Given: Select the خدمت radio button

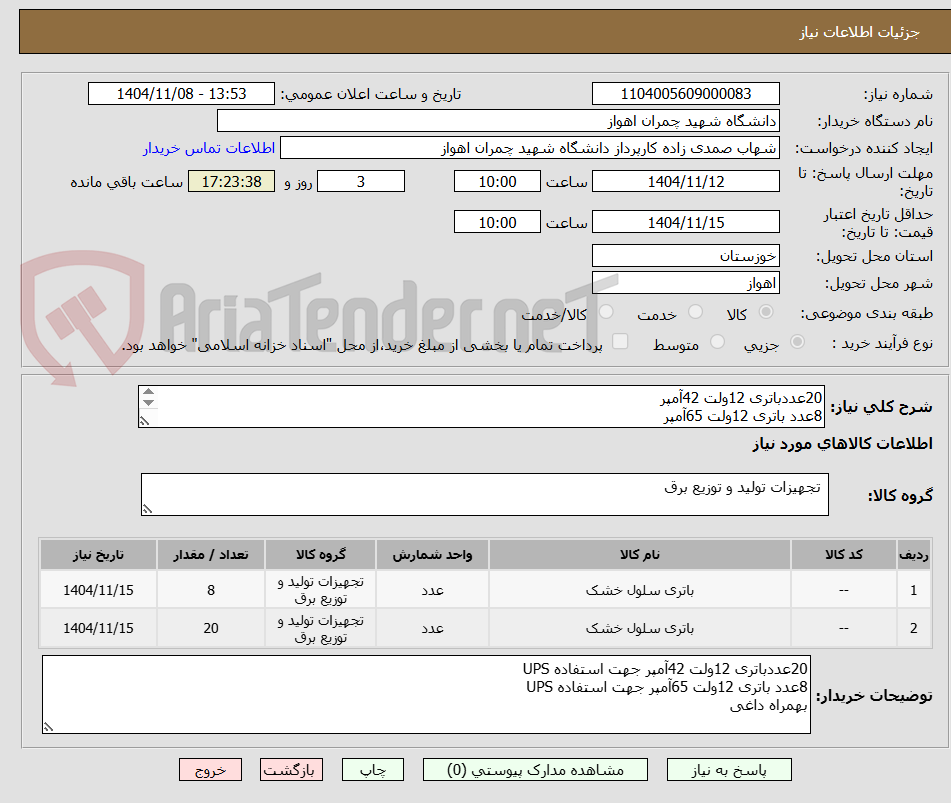Looking at the screenshot, I should [695, 312].
